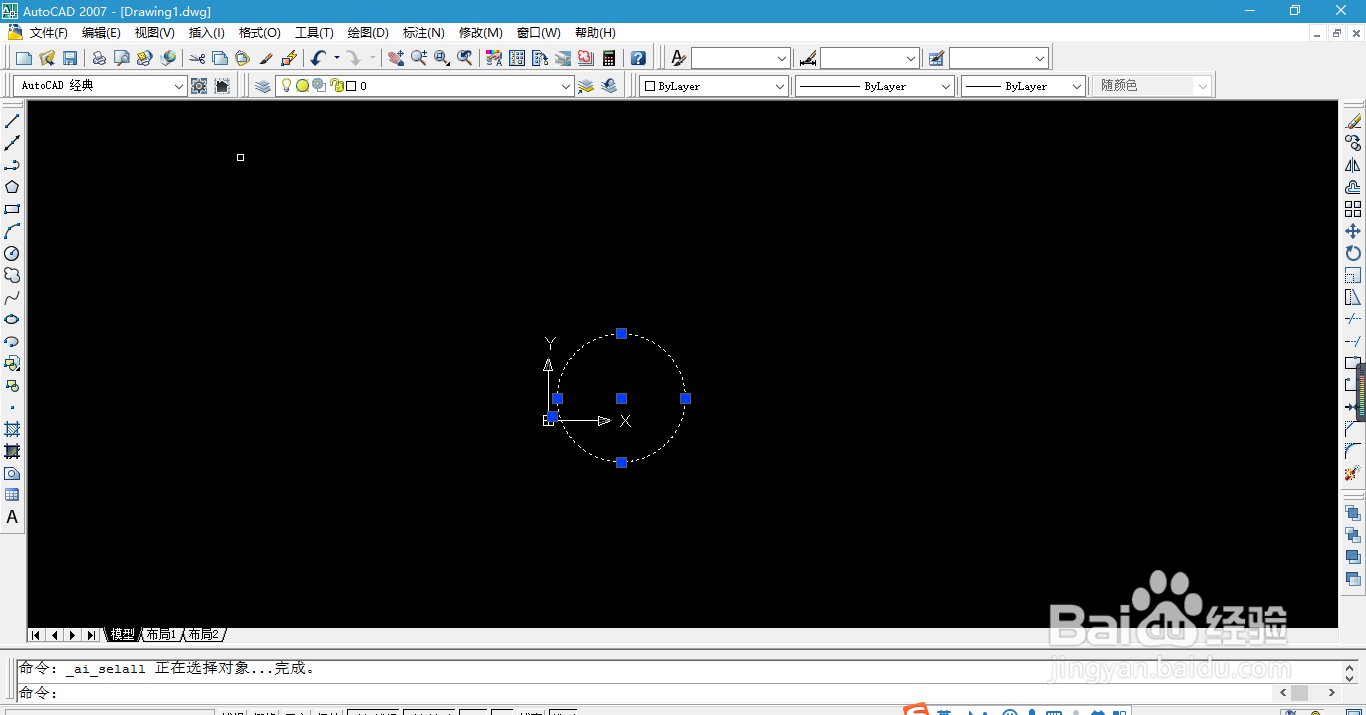Choose the Offset tool

point(1353,187)
